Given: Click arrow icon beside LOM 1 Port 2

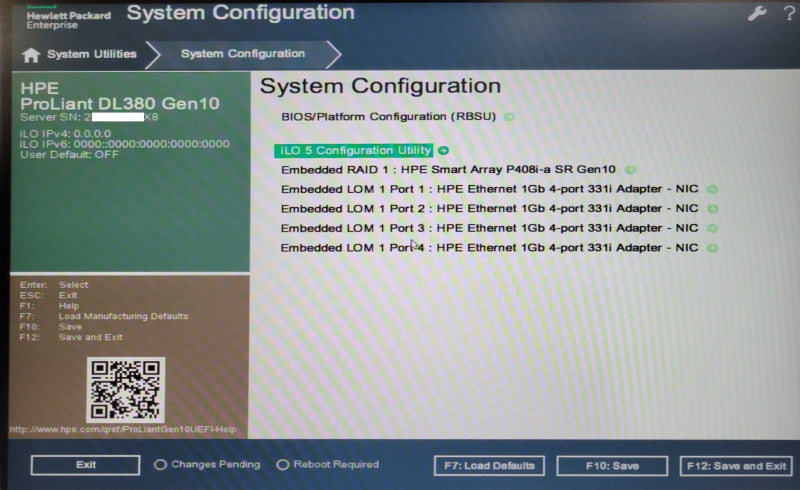Looking at the screenshot, I should click(712, 209).
